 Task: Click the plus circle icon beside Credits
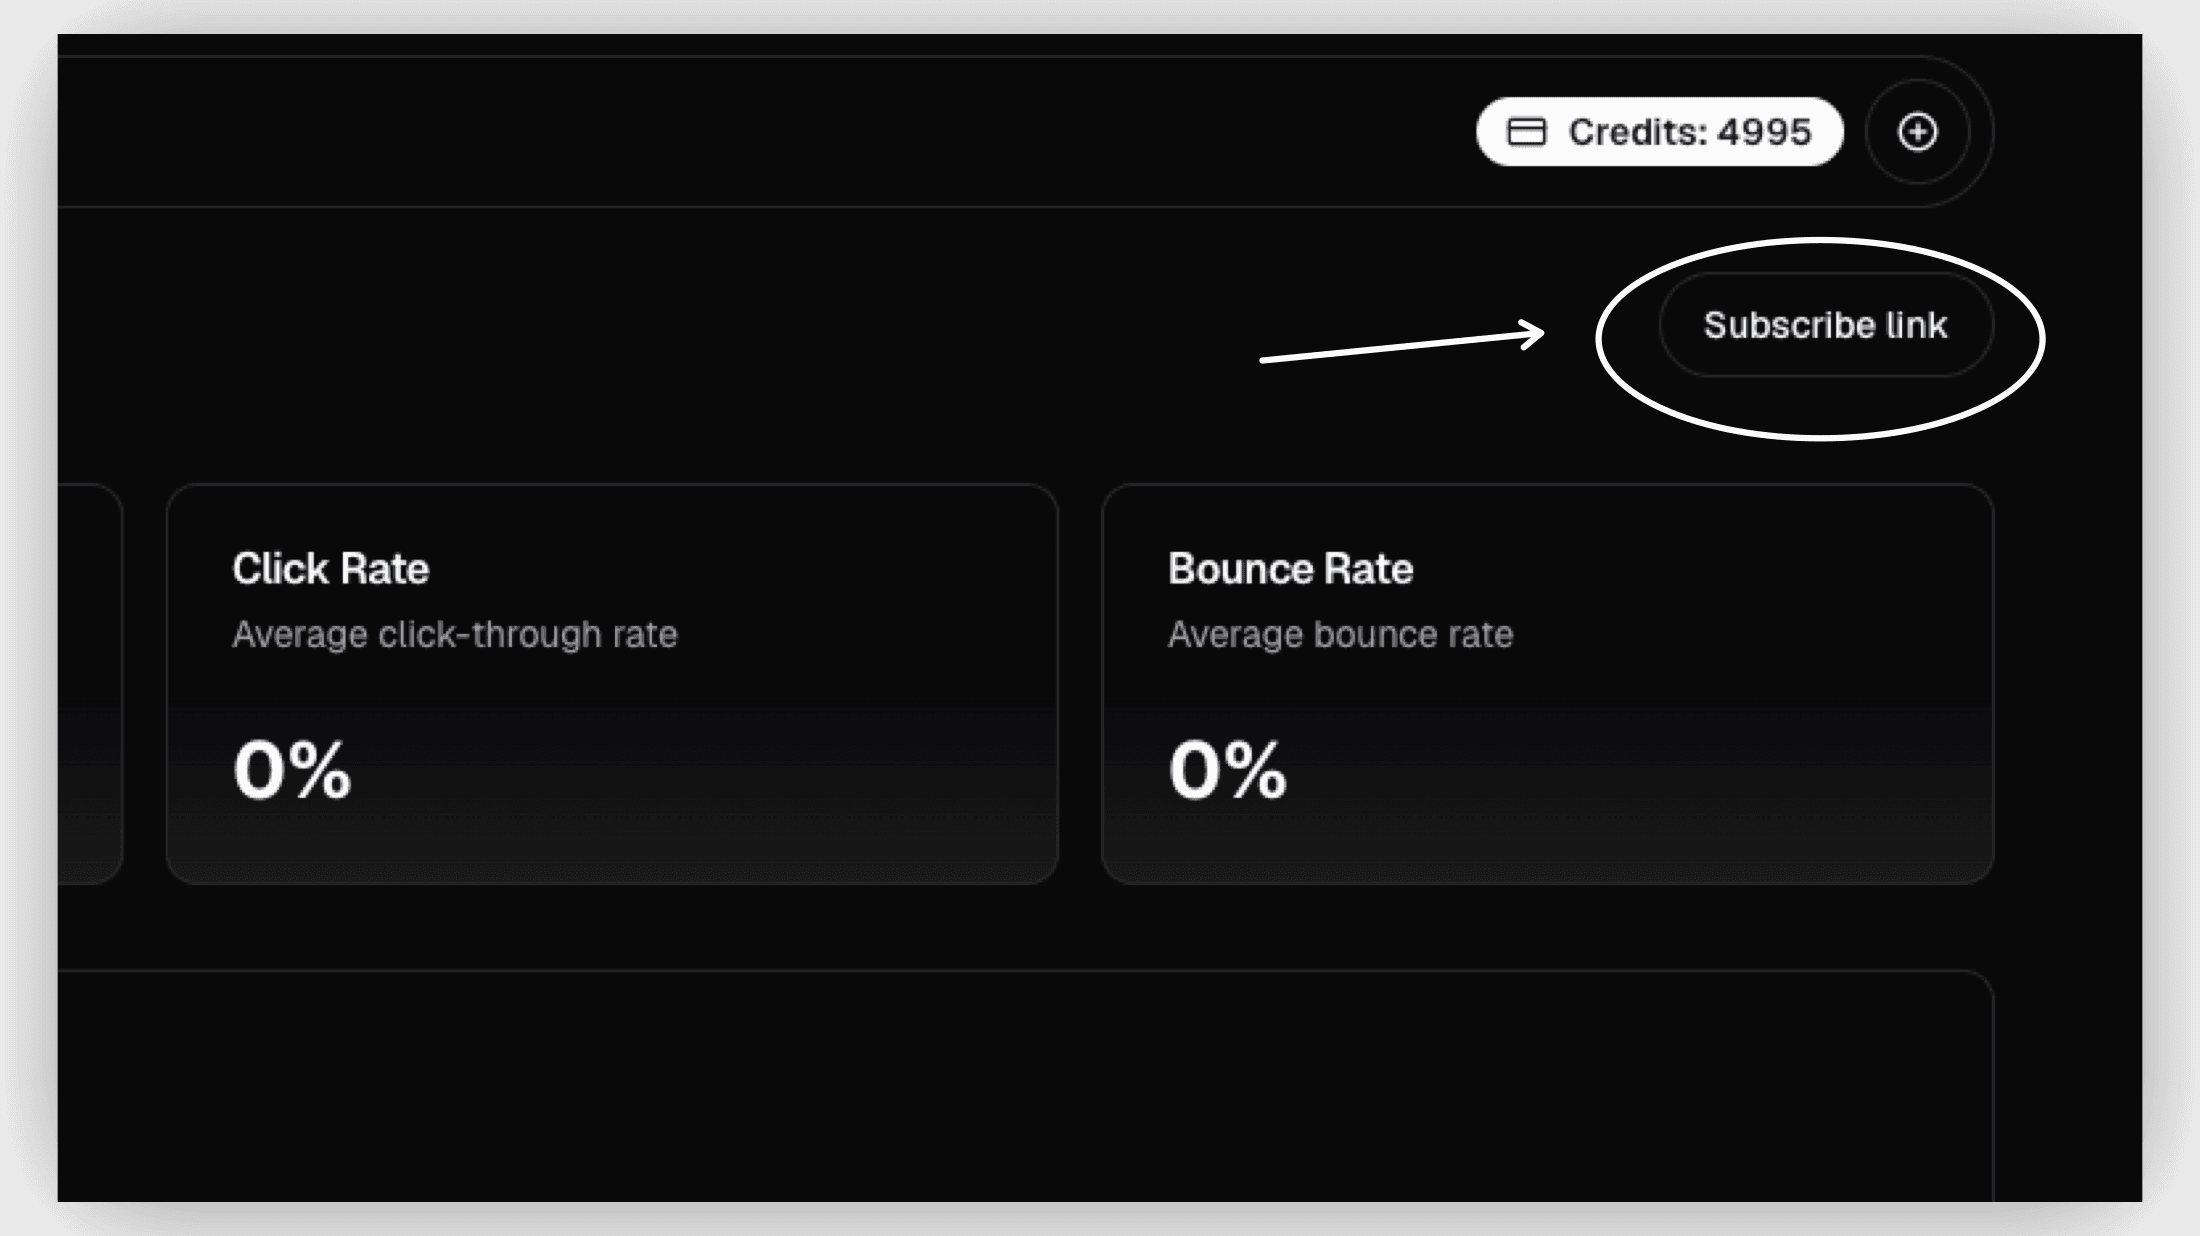click(x=1917, y=132)
